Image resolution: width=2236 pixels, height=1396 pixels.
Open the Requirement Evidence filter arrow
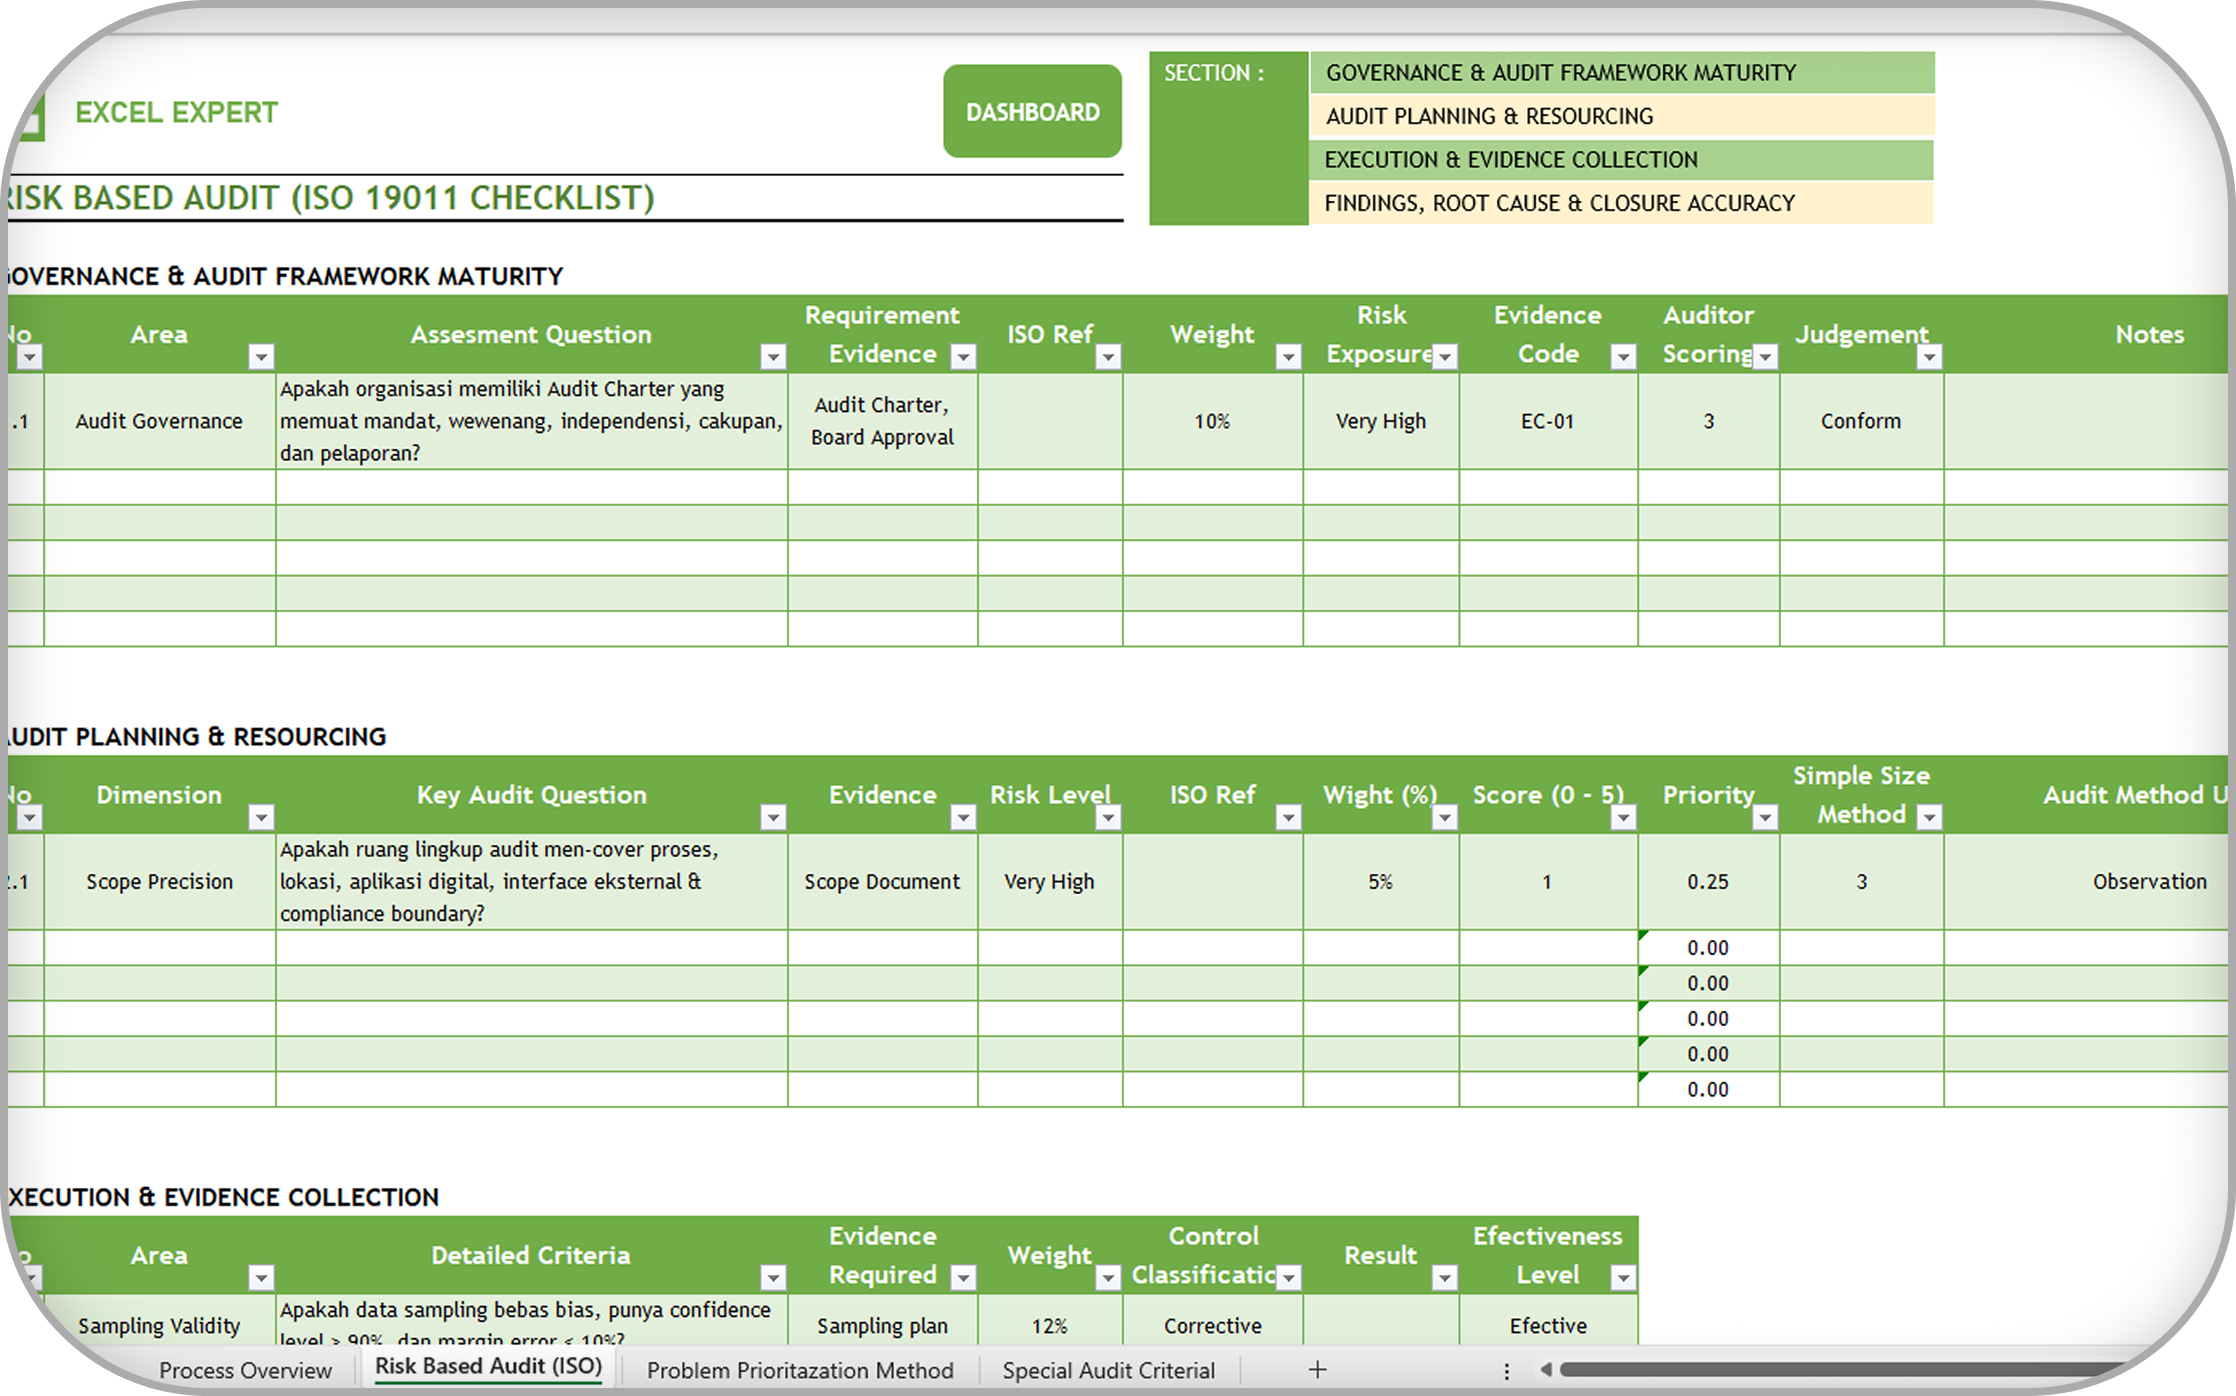(963, 357)
